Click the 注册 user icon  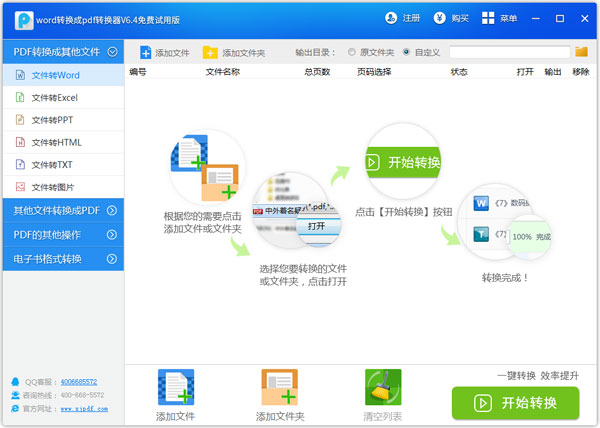point(391,18)
